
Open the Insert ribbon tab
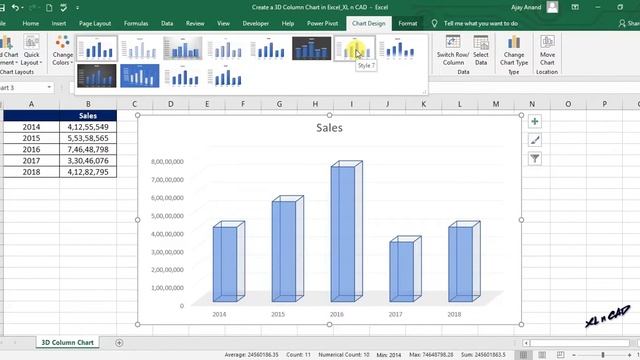(x=59, y=23)
